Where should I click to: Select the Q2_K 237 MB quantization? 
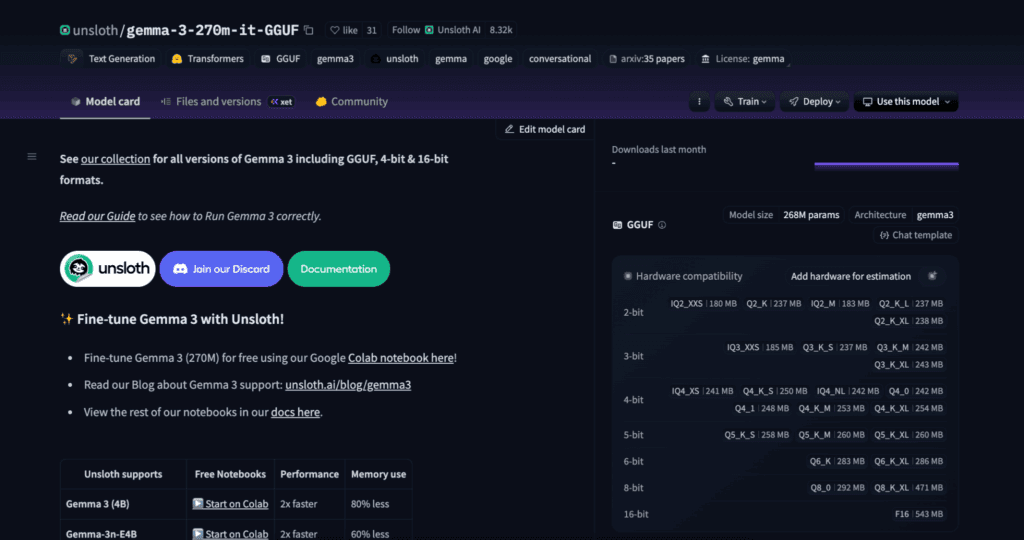pos(773,304)
